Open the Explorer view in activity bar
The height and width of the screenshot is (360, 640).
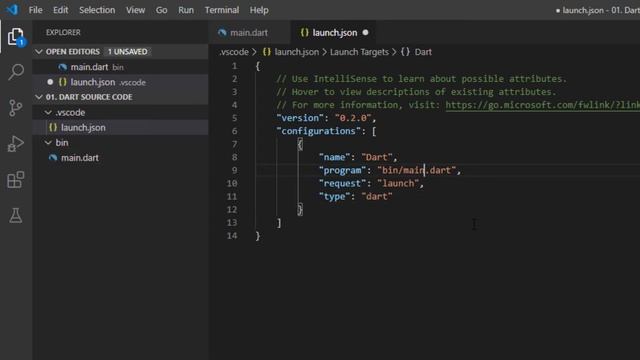tap(16, 37)
